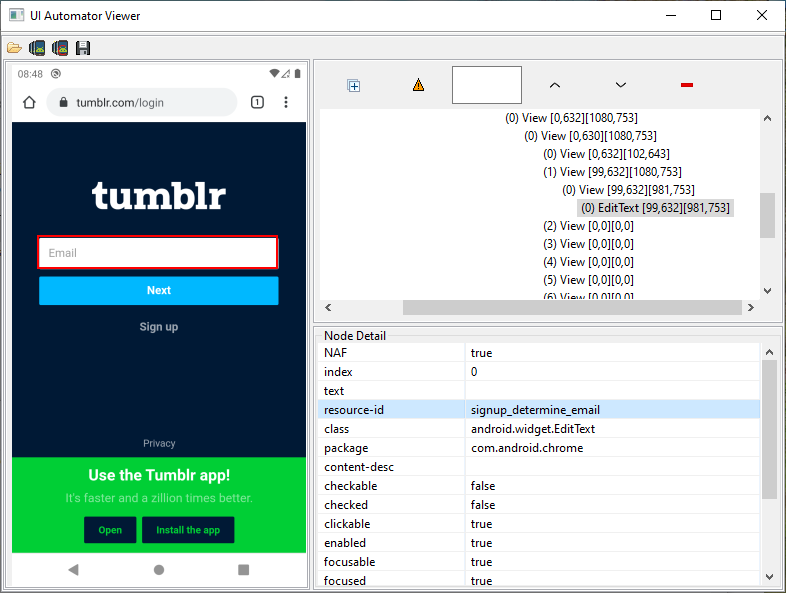Click the Email field in the screenshot
The image size is (786, 593).
[x=158, y=253]
